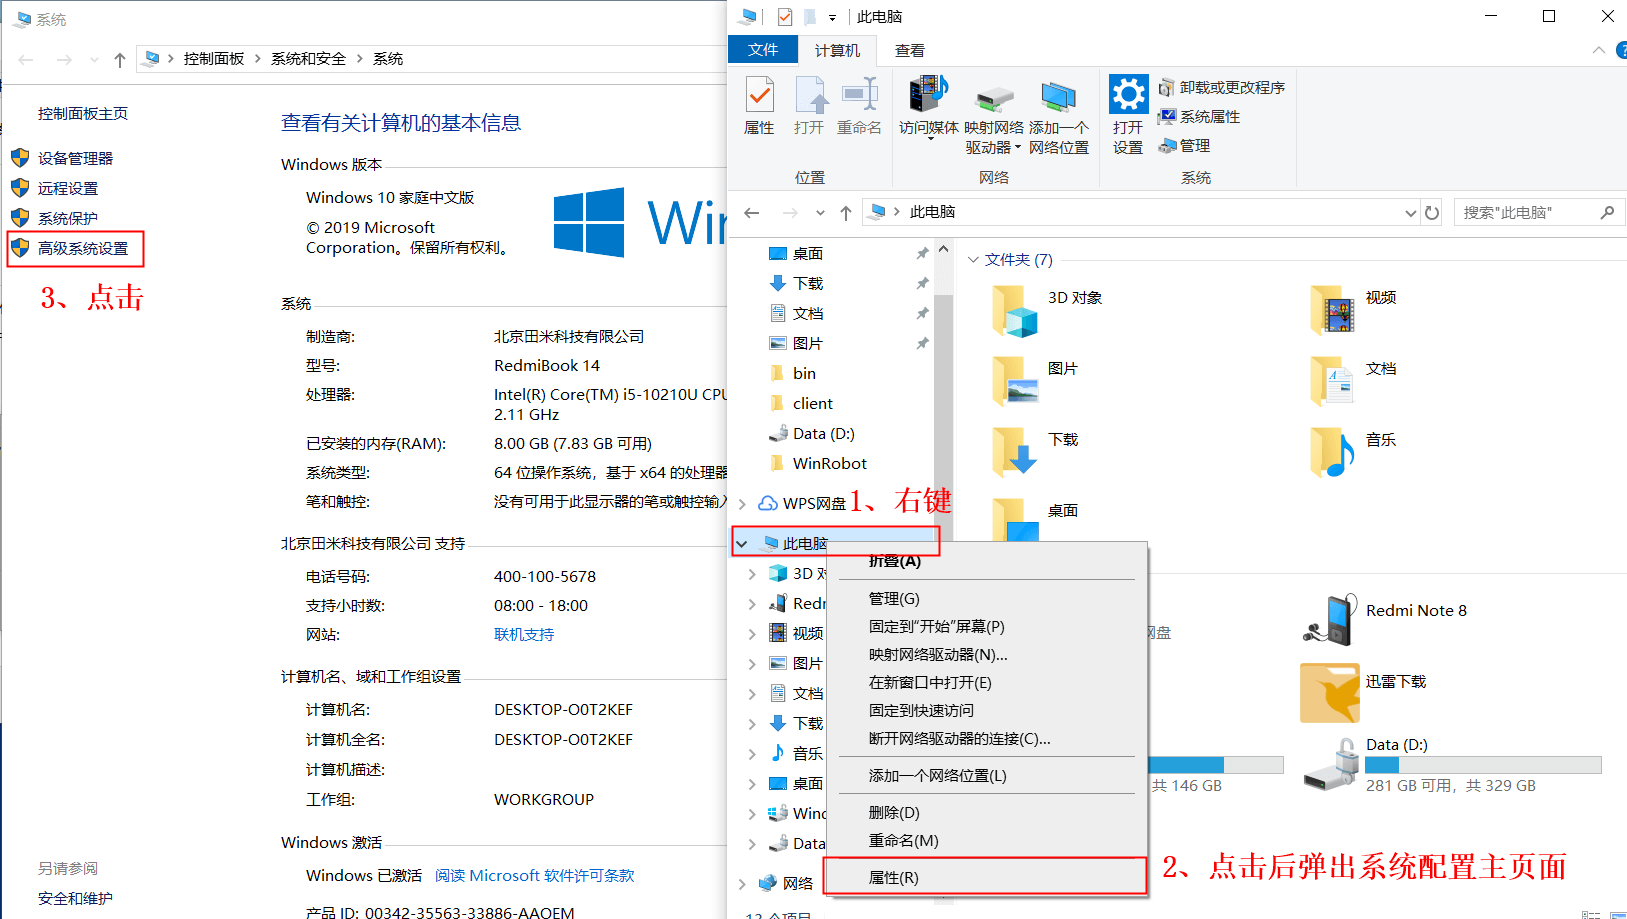Image resolution: width=1627 pixels, height=919 pixels.
Task: Switch to the 计算机 ribbon tab
Action: point(837,50)
